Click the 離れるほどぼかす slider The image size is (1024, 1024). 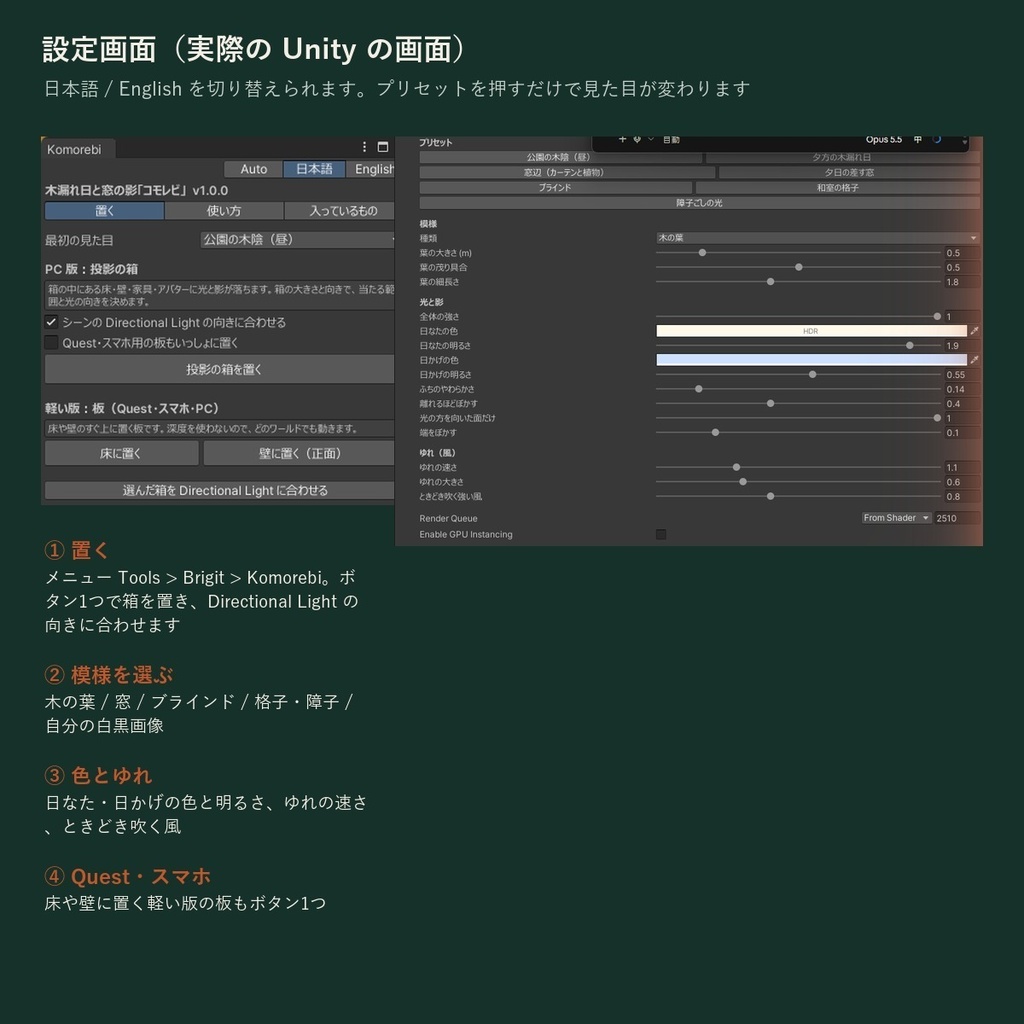point(798,404)
